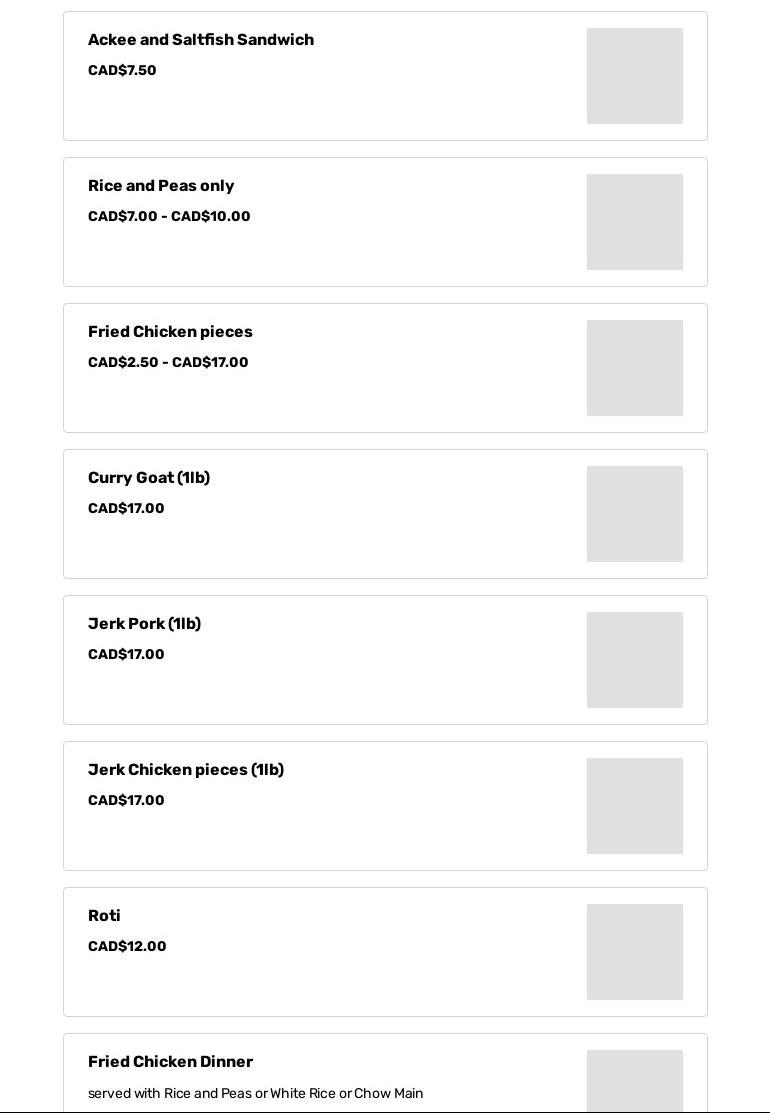Click the CAD$12.00 Roti price
This screenshot has height=1113, width=770.
[127, 947]
